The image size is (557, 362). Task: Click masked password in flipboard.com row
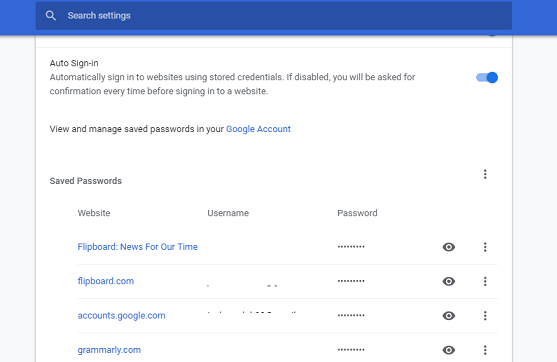[351, 281]
